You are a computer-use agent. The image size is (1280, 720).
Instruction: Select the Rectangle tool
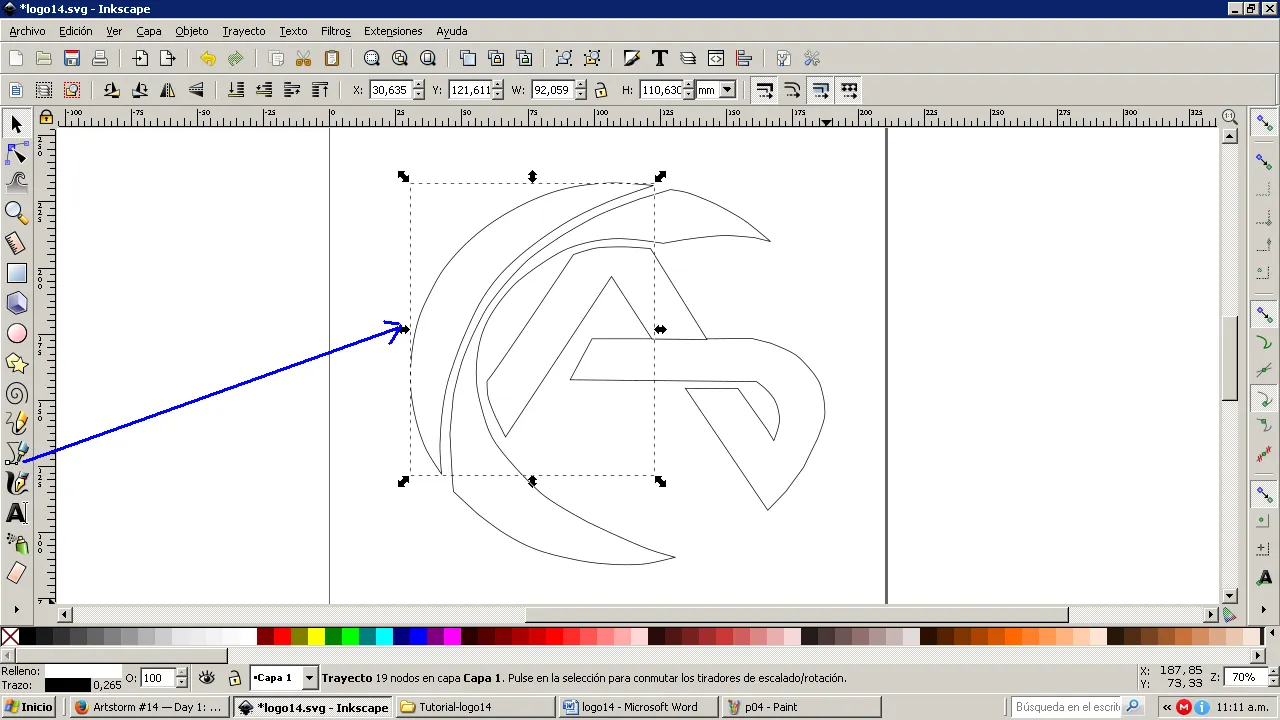pyautogui.click(x=16, y=273)
